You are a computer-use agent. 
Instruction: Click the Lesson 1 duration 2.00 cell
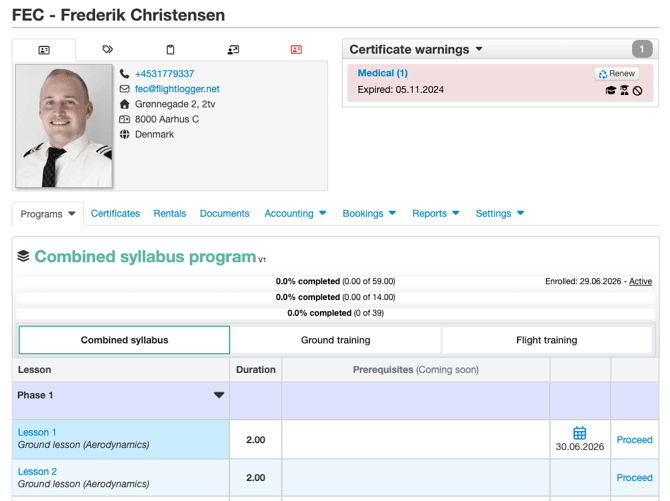(x=256, y=440)
